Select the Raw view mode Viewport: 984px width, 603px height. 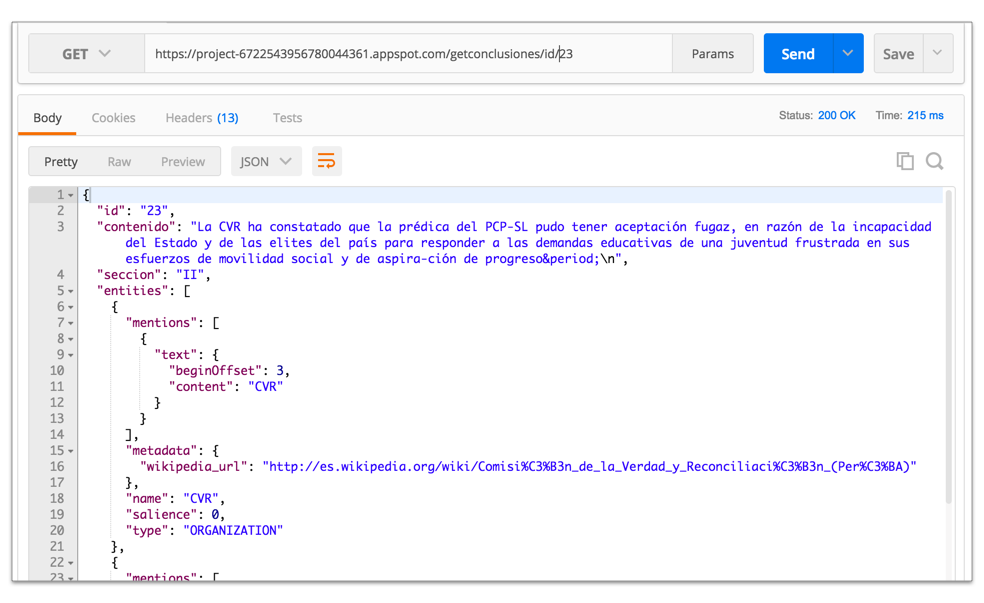click(119, 161)
